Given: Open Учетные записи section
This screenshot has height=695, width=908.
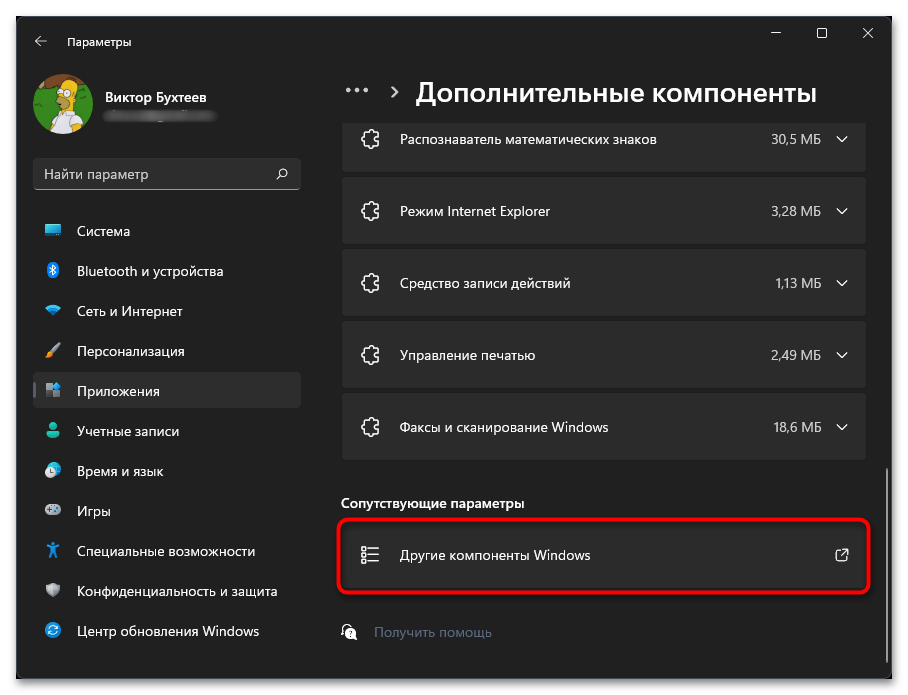Looking at the screenshot, I should pyautogui.click(x=167, y=431).
